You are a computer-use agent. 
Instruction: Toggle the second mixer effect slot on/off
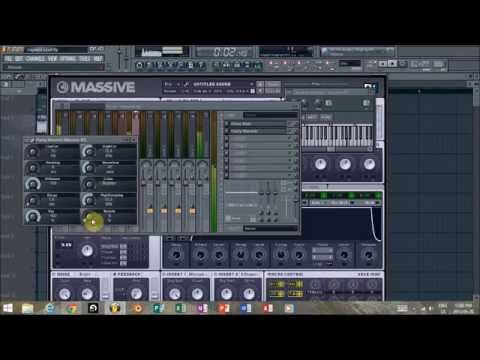[227, 131]
